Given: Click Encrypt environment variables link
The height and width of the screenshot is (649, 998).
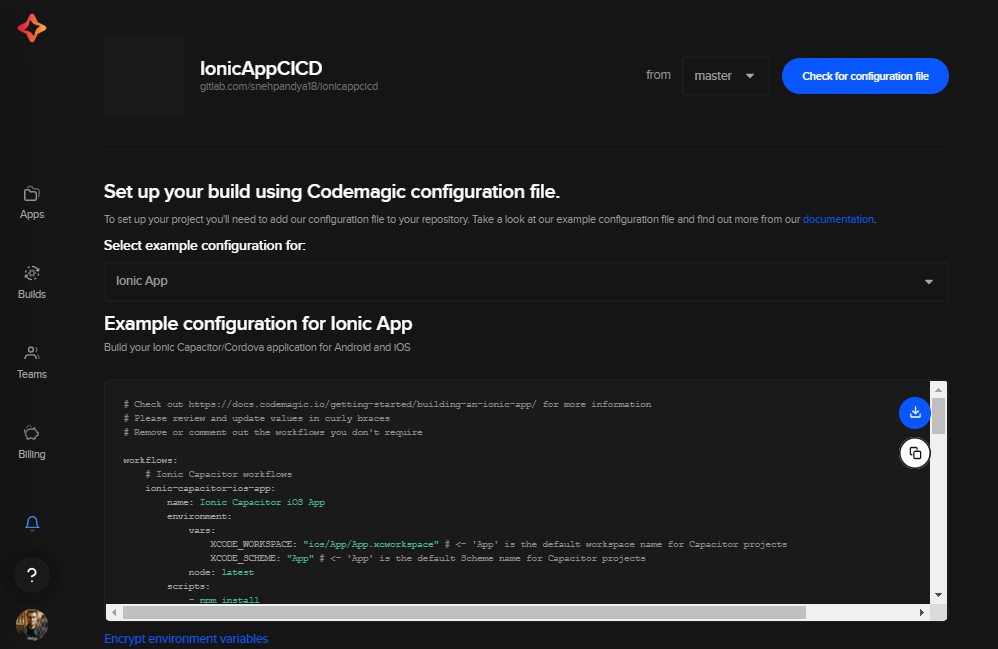Looking at the screenshot, I should pyautogui.click(x=186, y=638).
